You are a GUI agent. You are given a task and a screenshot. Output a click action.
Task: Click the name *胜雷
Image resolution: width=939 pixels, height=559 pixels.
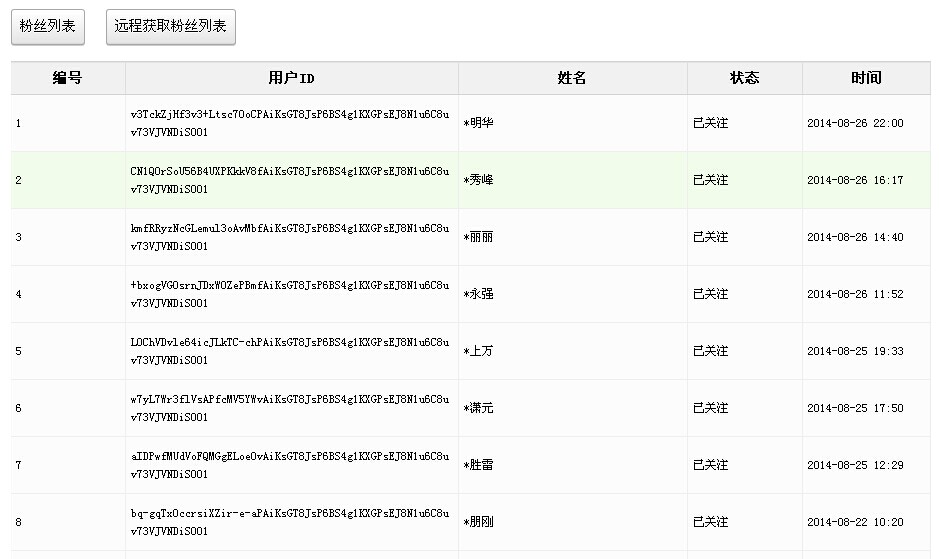(478, 465)
